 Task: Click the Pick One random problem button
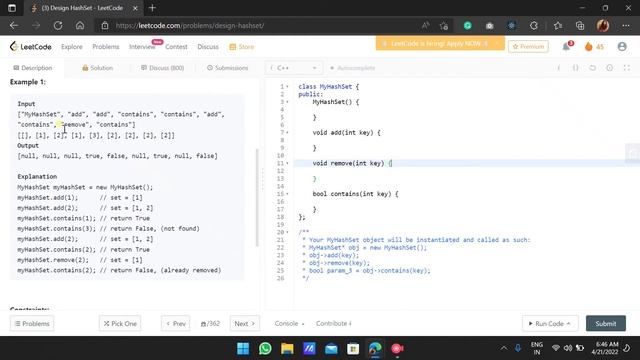(120, 323)
